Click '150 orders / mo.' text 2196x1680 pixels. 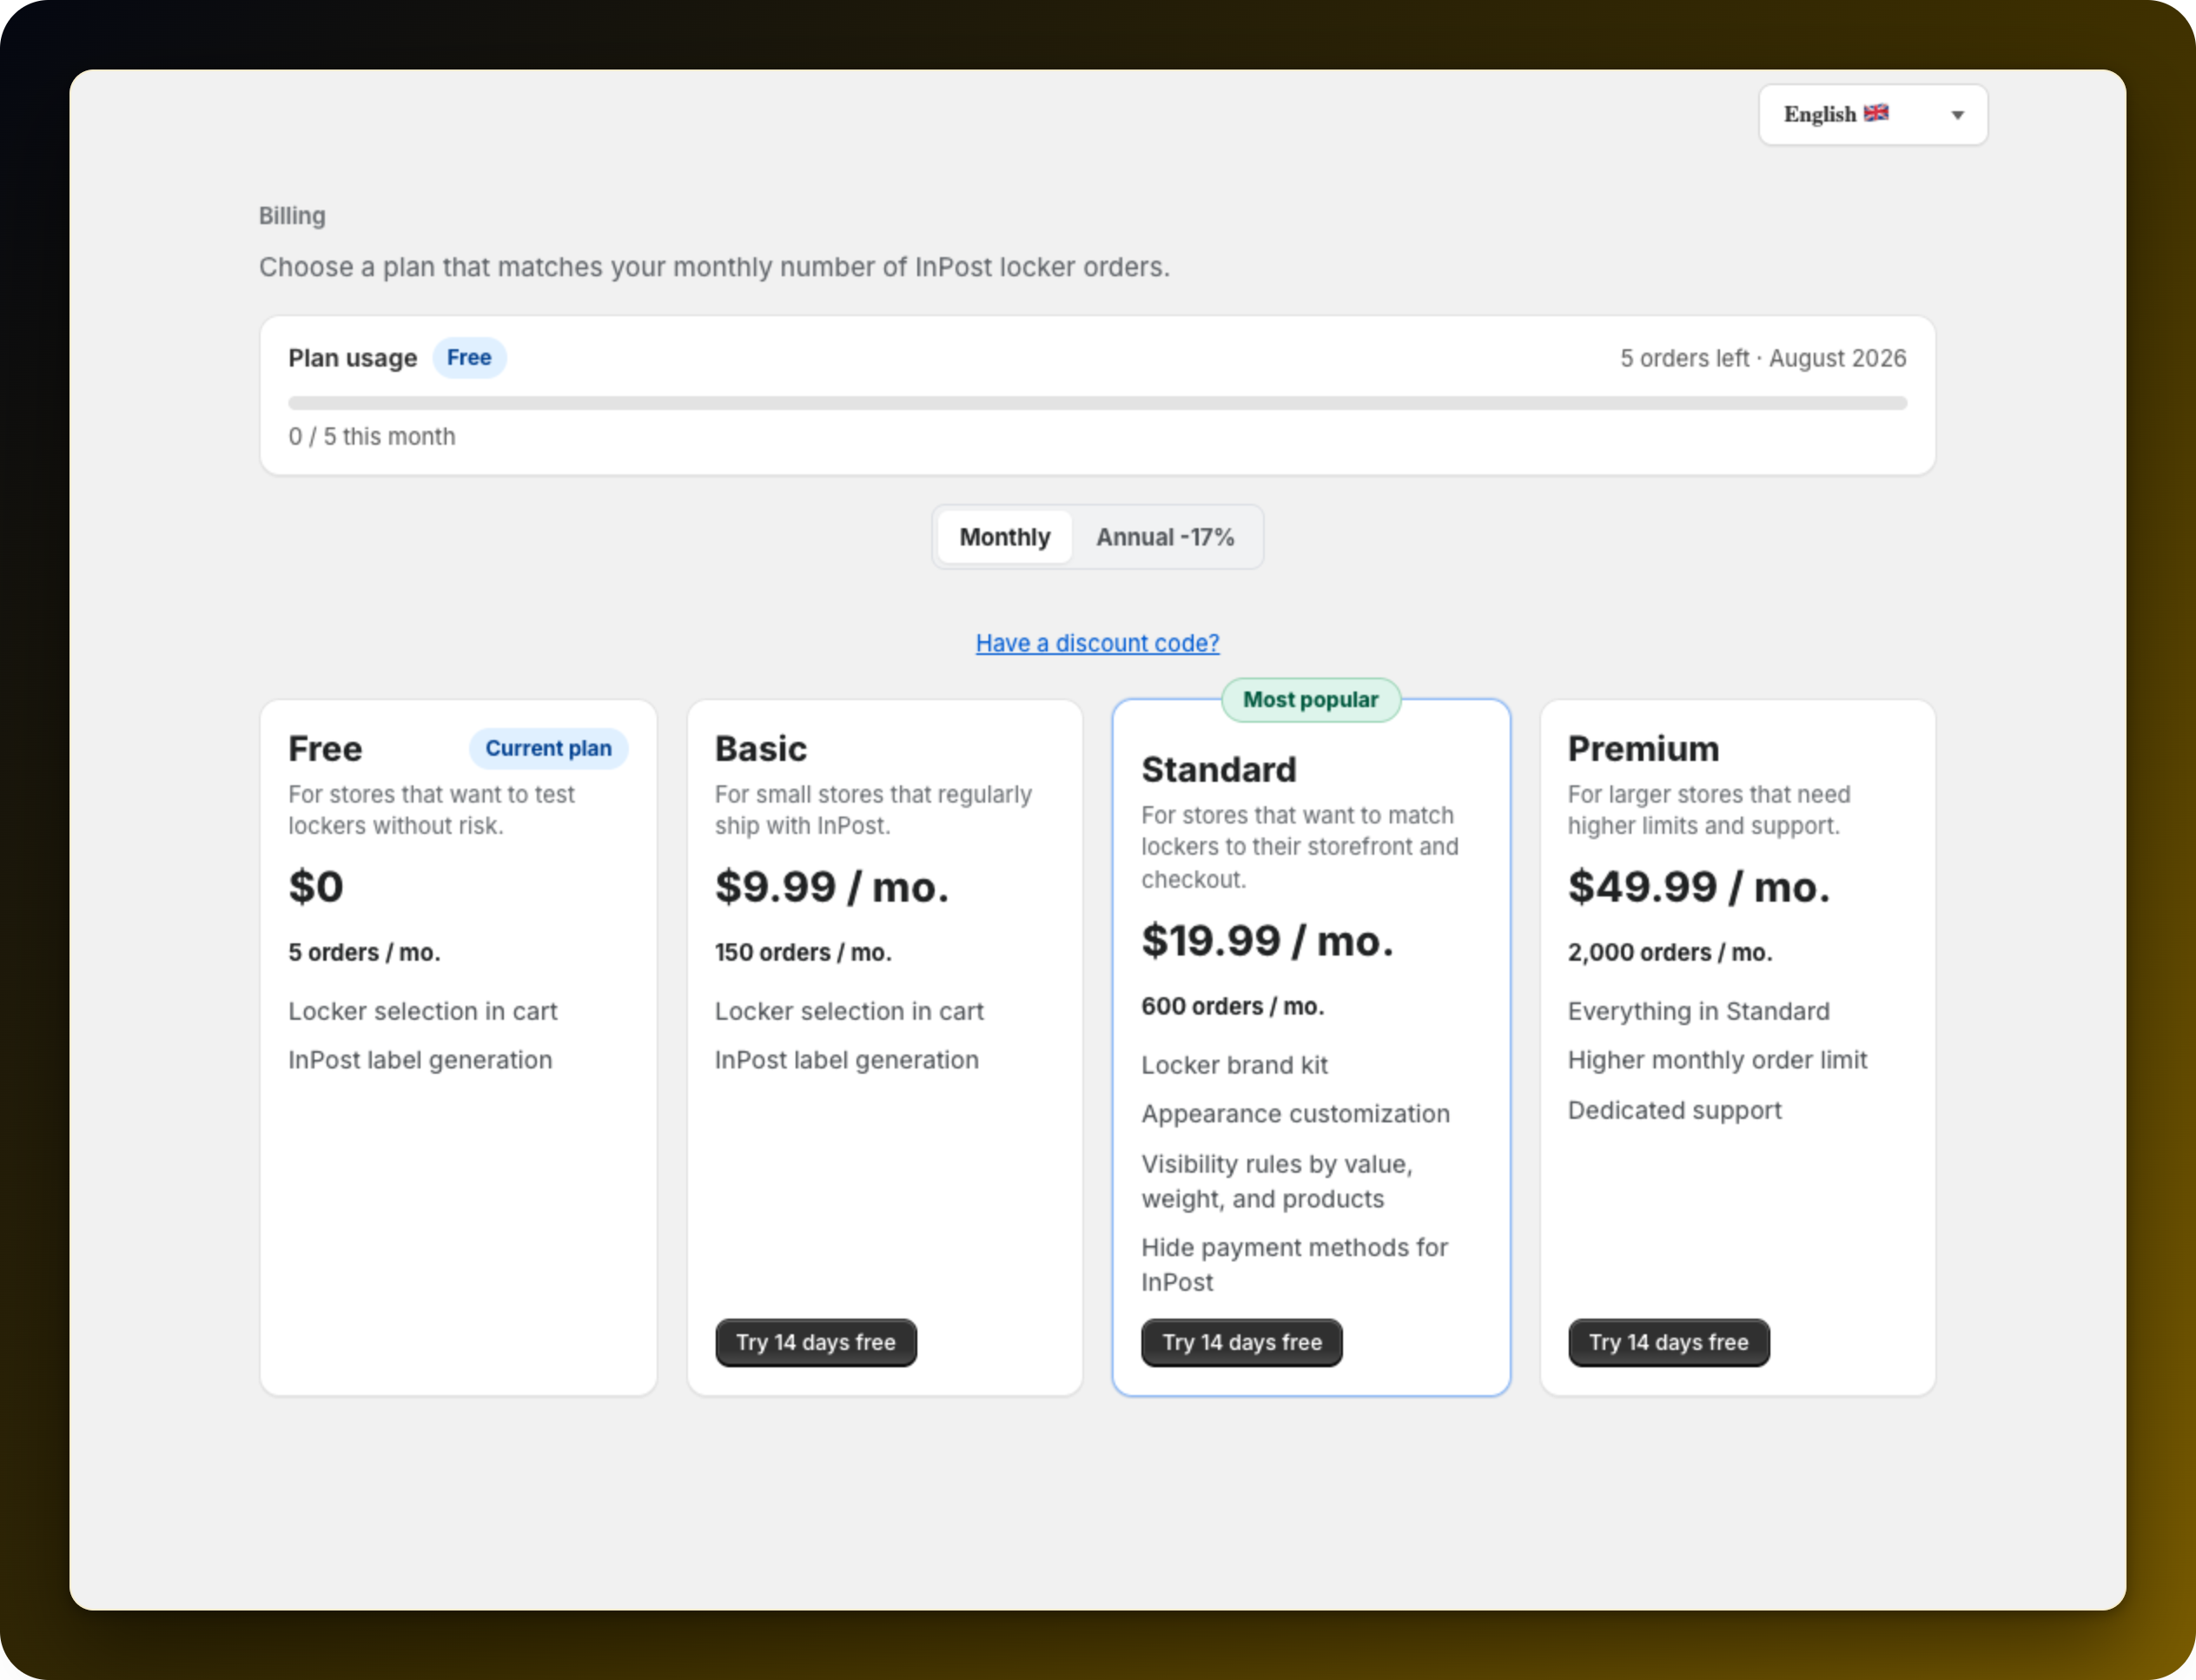[x=803, y=952]
